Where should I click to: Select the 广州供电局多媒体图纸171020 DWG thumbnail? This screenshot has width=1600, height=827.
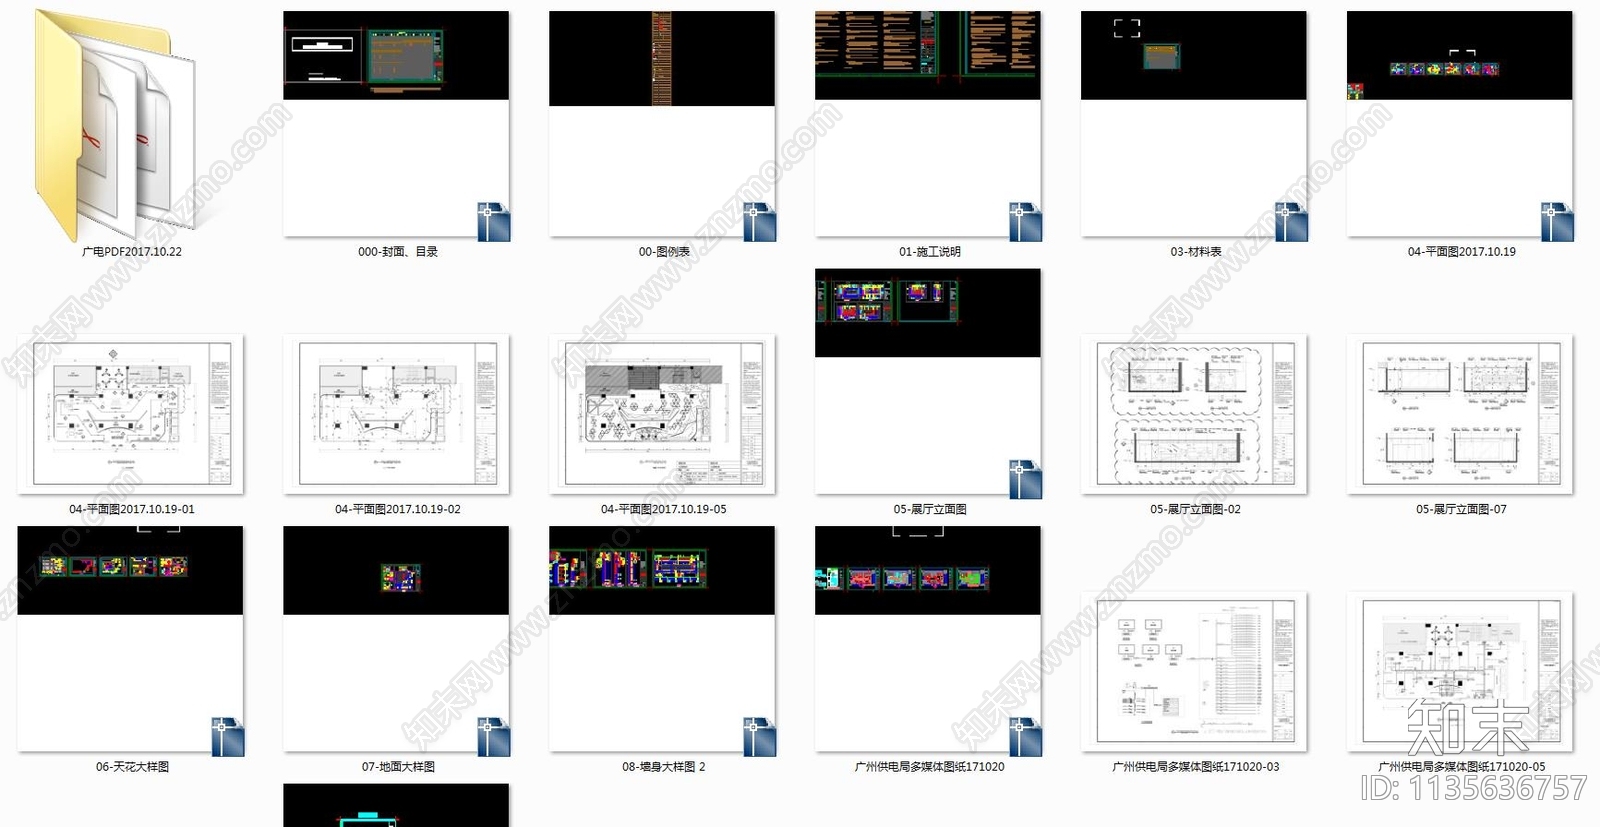click(x=928, y=640)
